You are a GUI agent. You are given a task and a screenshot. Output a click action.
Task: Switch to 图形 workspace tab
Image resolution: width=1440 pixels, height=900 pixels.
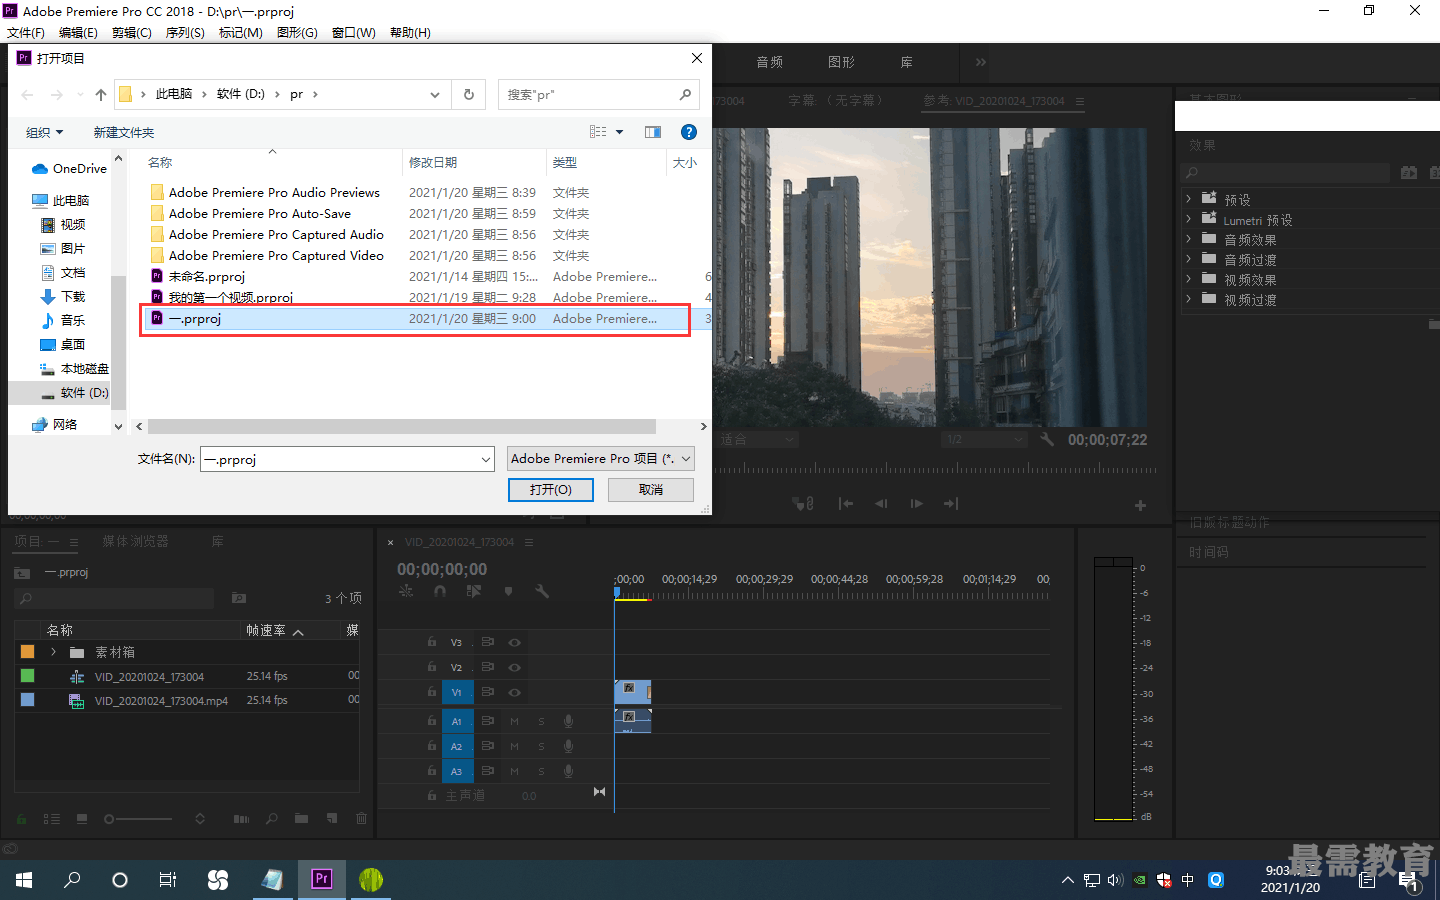click(x=841, y=62)
